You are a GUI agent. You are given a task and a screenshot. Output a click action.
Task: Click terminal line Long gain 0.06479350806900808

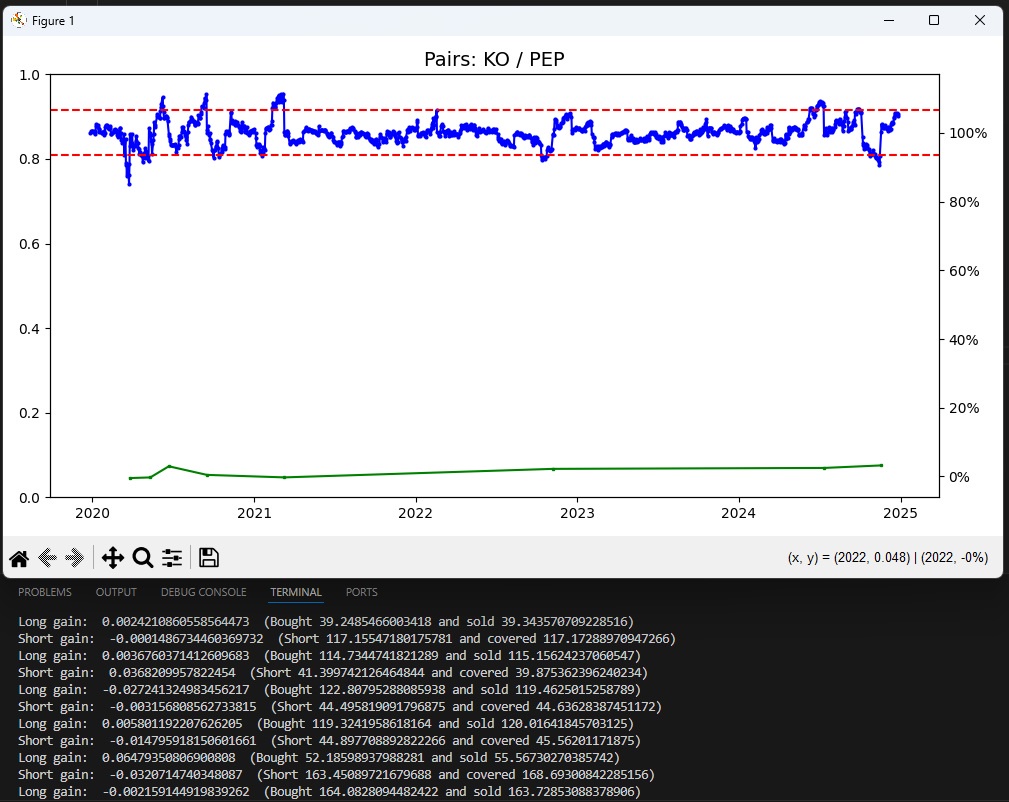pyautogui.click(x=319, y=758)
